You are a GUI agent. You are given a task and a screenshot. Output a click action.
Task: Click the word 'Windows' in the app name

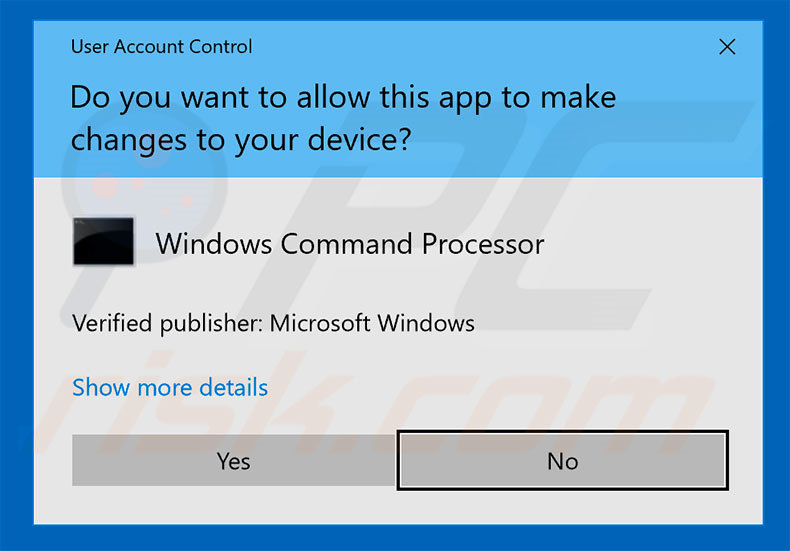click(x=214, y=244)
